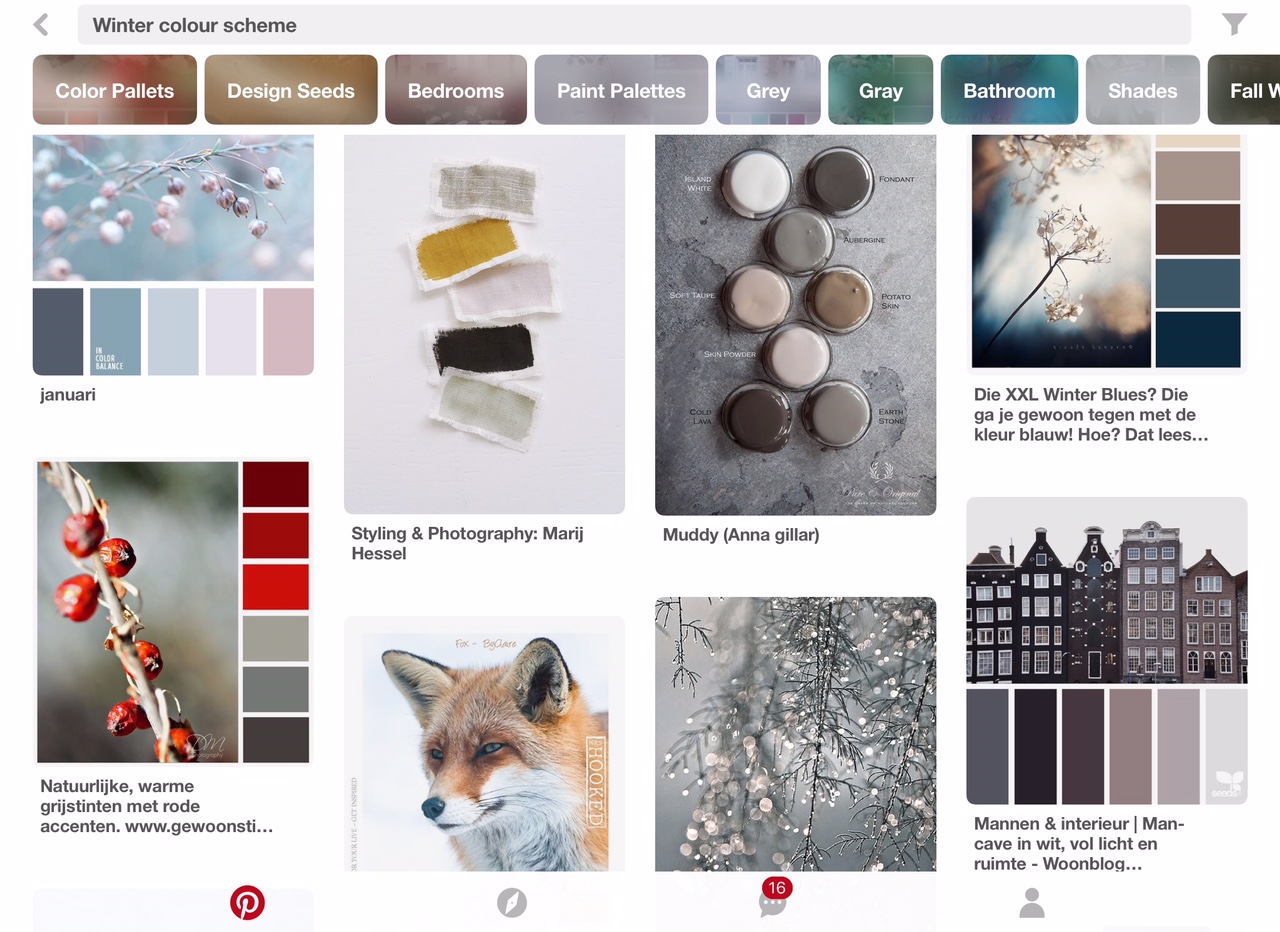Tap the back arrow icon
Image resolution: width=1280 pixels, height=932 pixels.
tap(41, 25)
